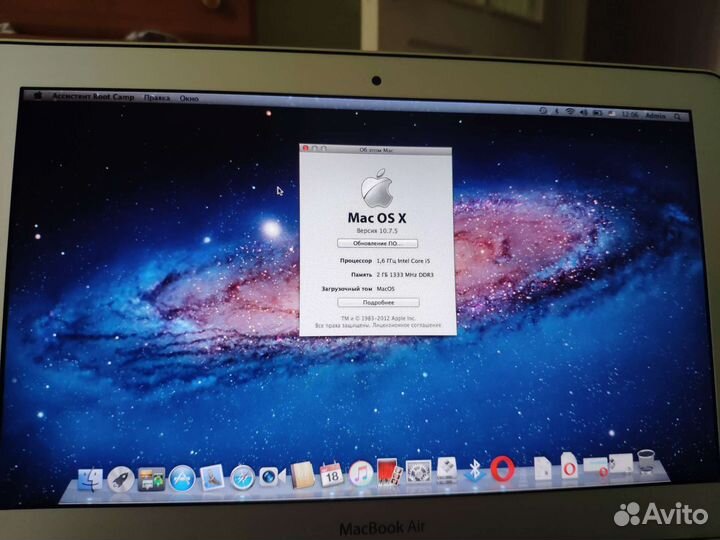This screenshot has height=540, width=720.
Task: Open Photo Booth icon in Dock
Action: [389, 472]
